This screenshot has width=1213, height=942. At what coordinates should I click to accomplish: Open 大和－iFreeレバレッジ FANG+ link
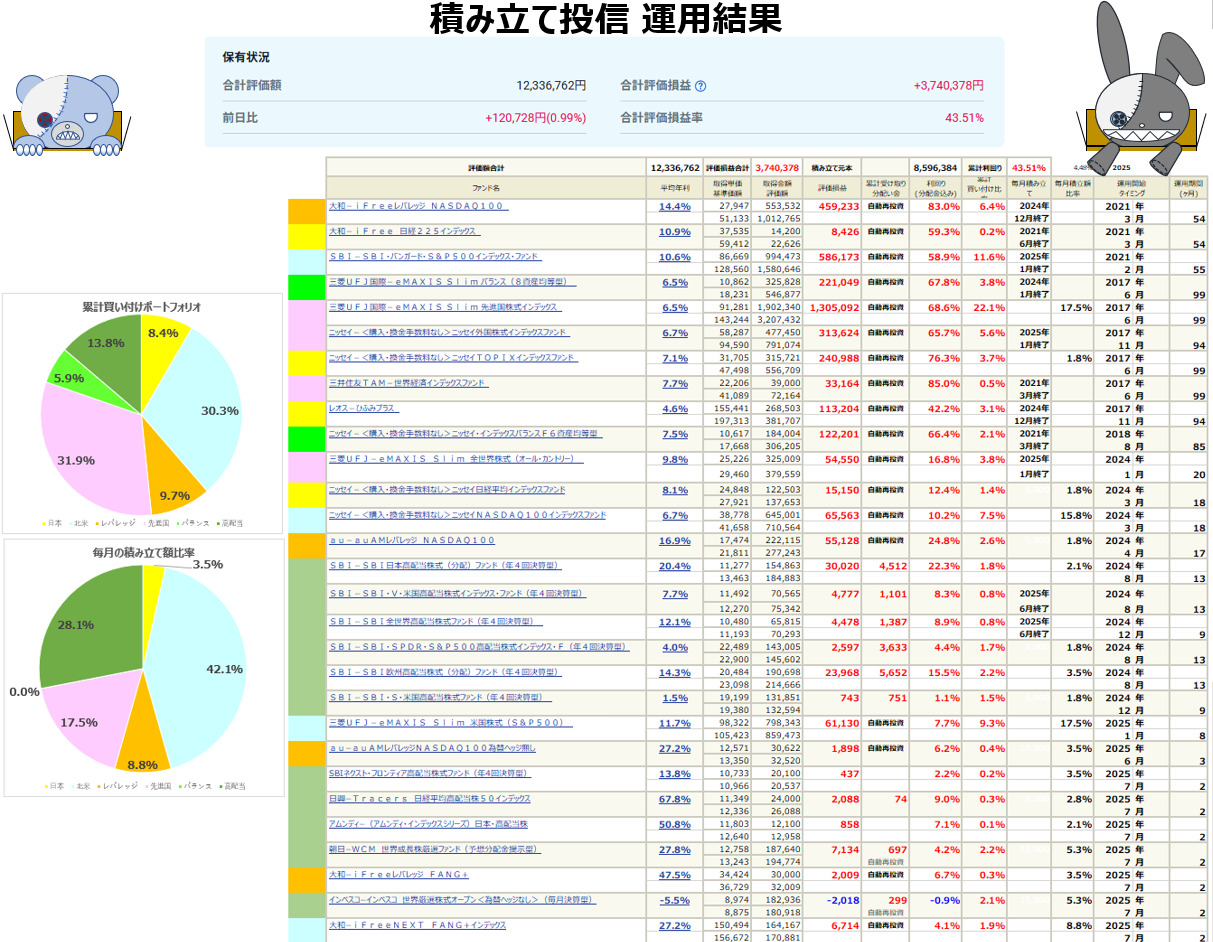399,874
